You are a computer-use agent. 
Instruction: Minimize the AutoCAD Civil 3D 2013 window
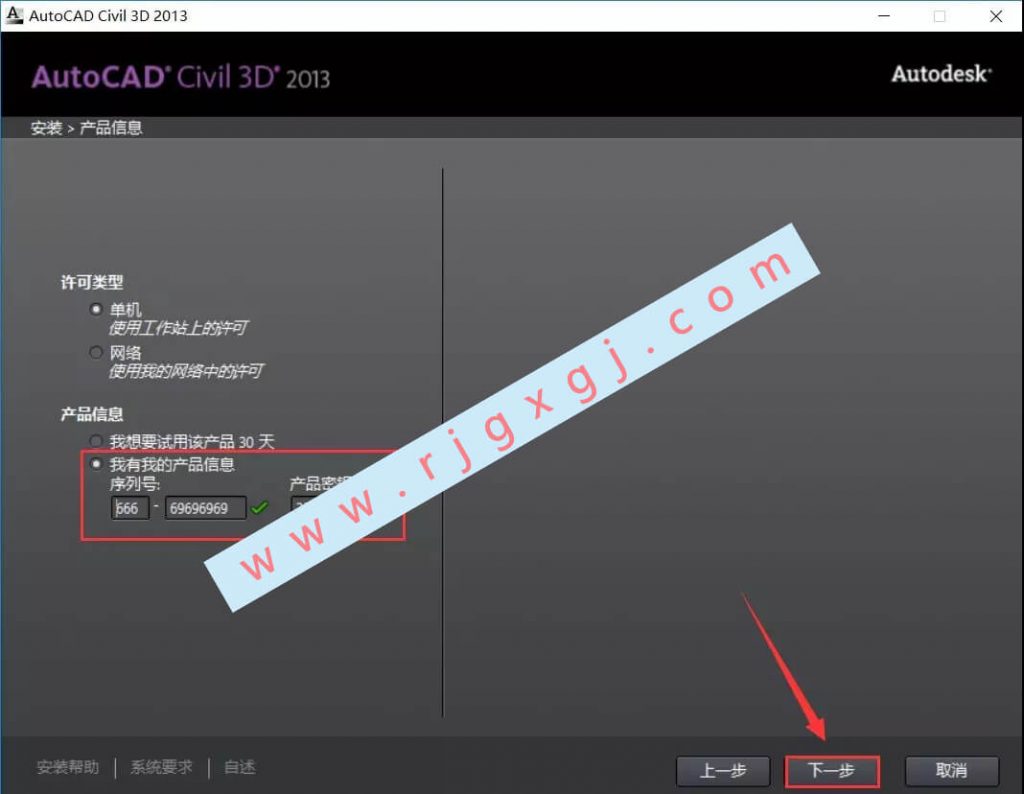point(884,16)
